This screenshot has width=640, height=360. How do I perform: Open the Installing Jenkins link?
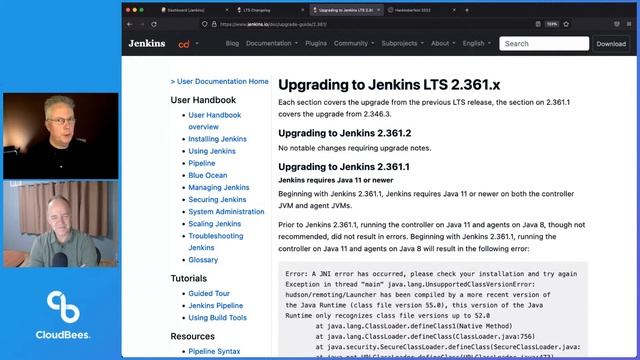[217, 139]
